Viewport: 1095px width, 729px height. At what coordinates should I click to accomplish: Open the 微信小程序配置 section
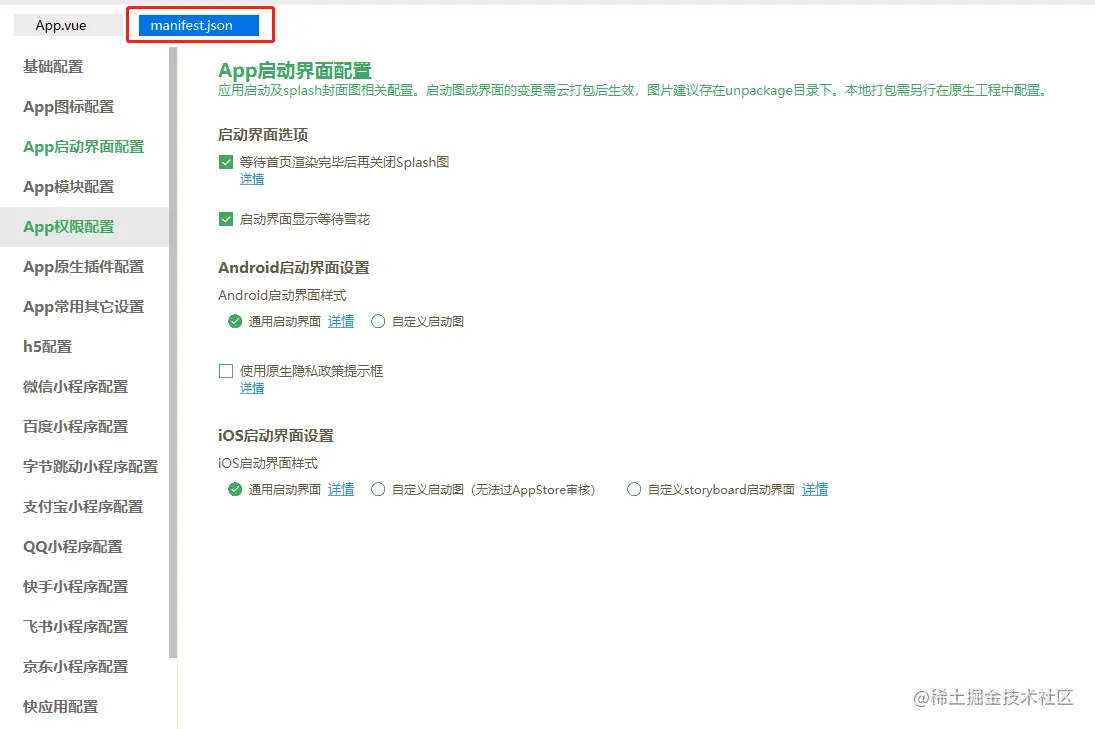point(72,386)
